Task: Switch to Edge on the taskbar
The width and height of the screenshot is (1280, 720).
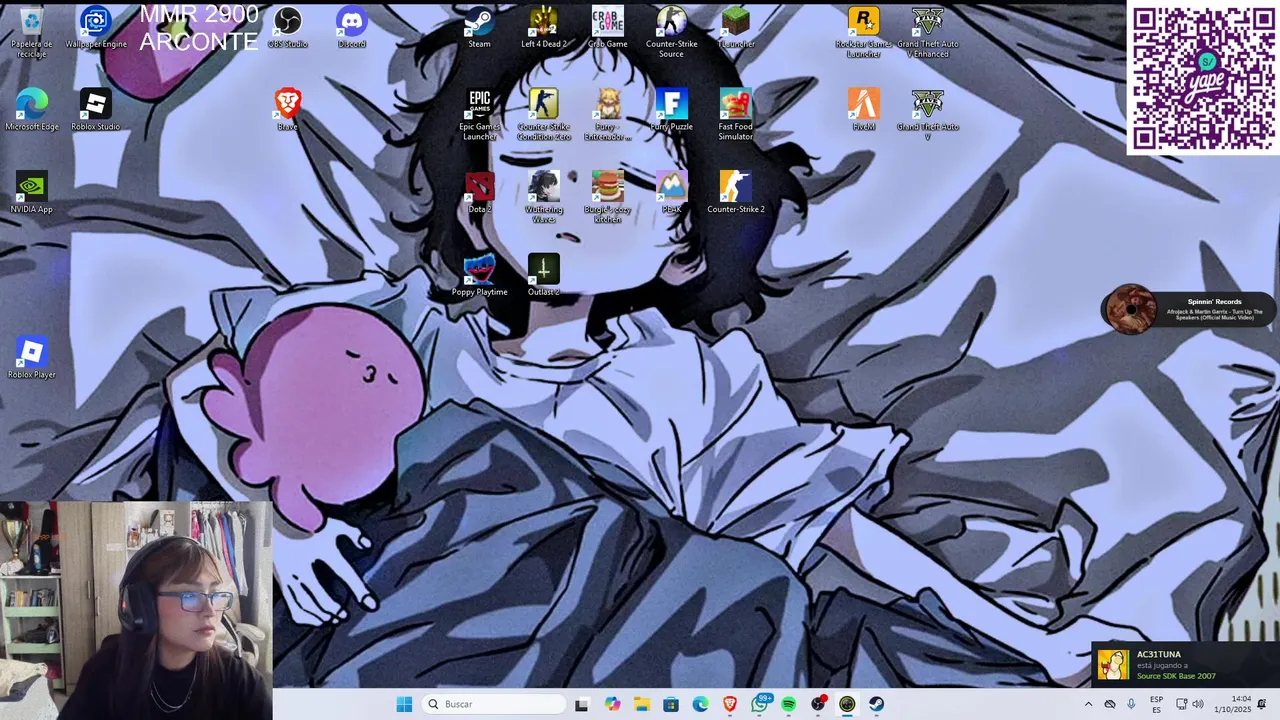Action: tap(700, 704)
